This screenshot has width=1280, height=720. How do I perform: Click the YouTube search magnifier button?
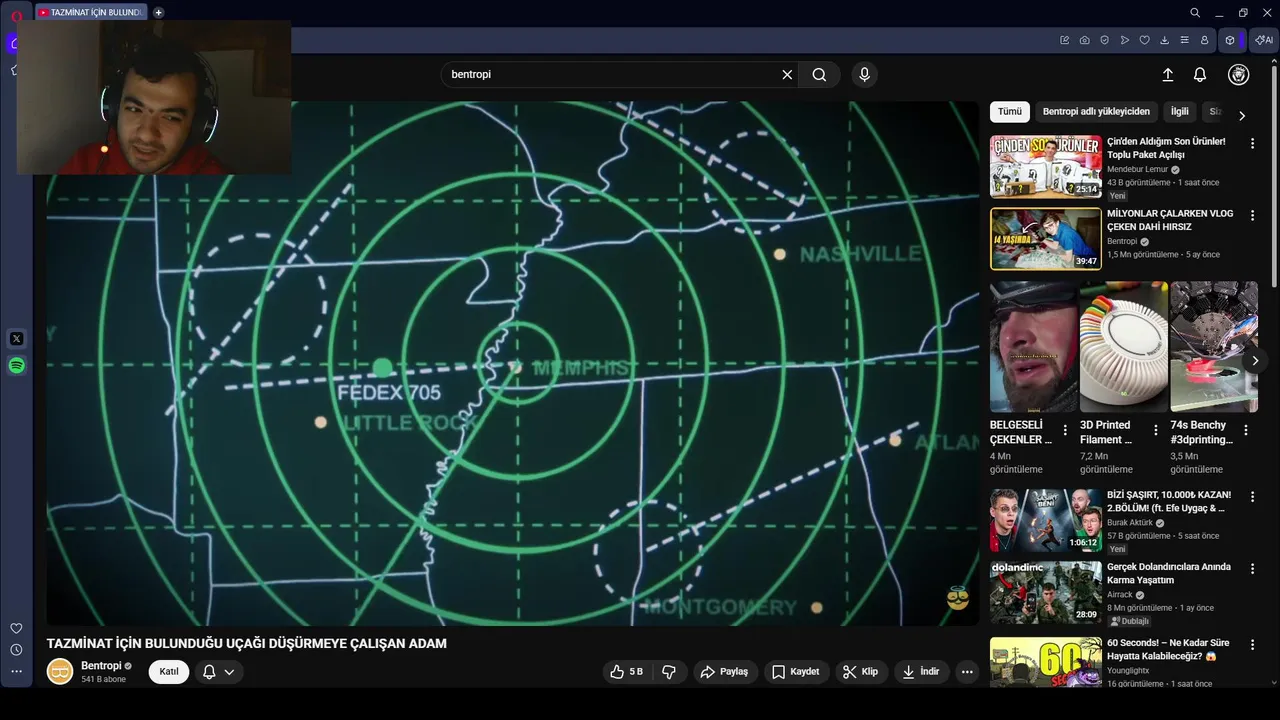[x=819, y=74]
